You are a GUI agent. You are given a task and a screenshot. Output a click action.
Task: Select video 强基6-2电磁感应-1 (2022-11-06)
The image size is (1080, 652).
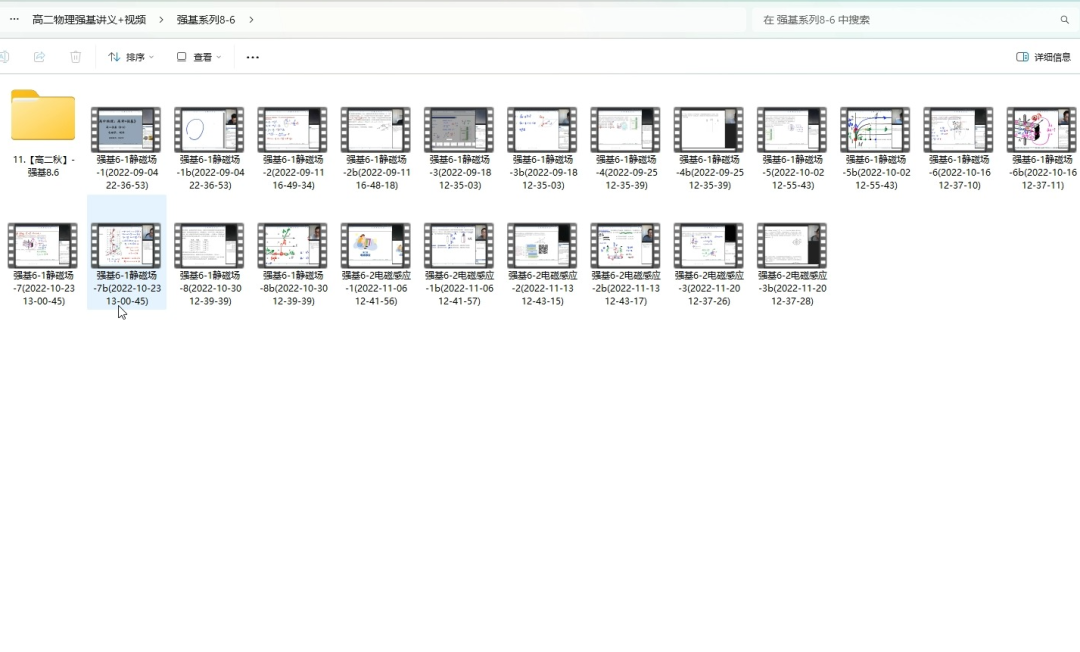pos(375,246)
